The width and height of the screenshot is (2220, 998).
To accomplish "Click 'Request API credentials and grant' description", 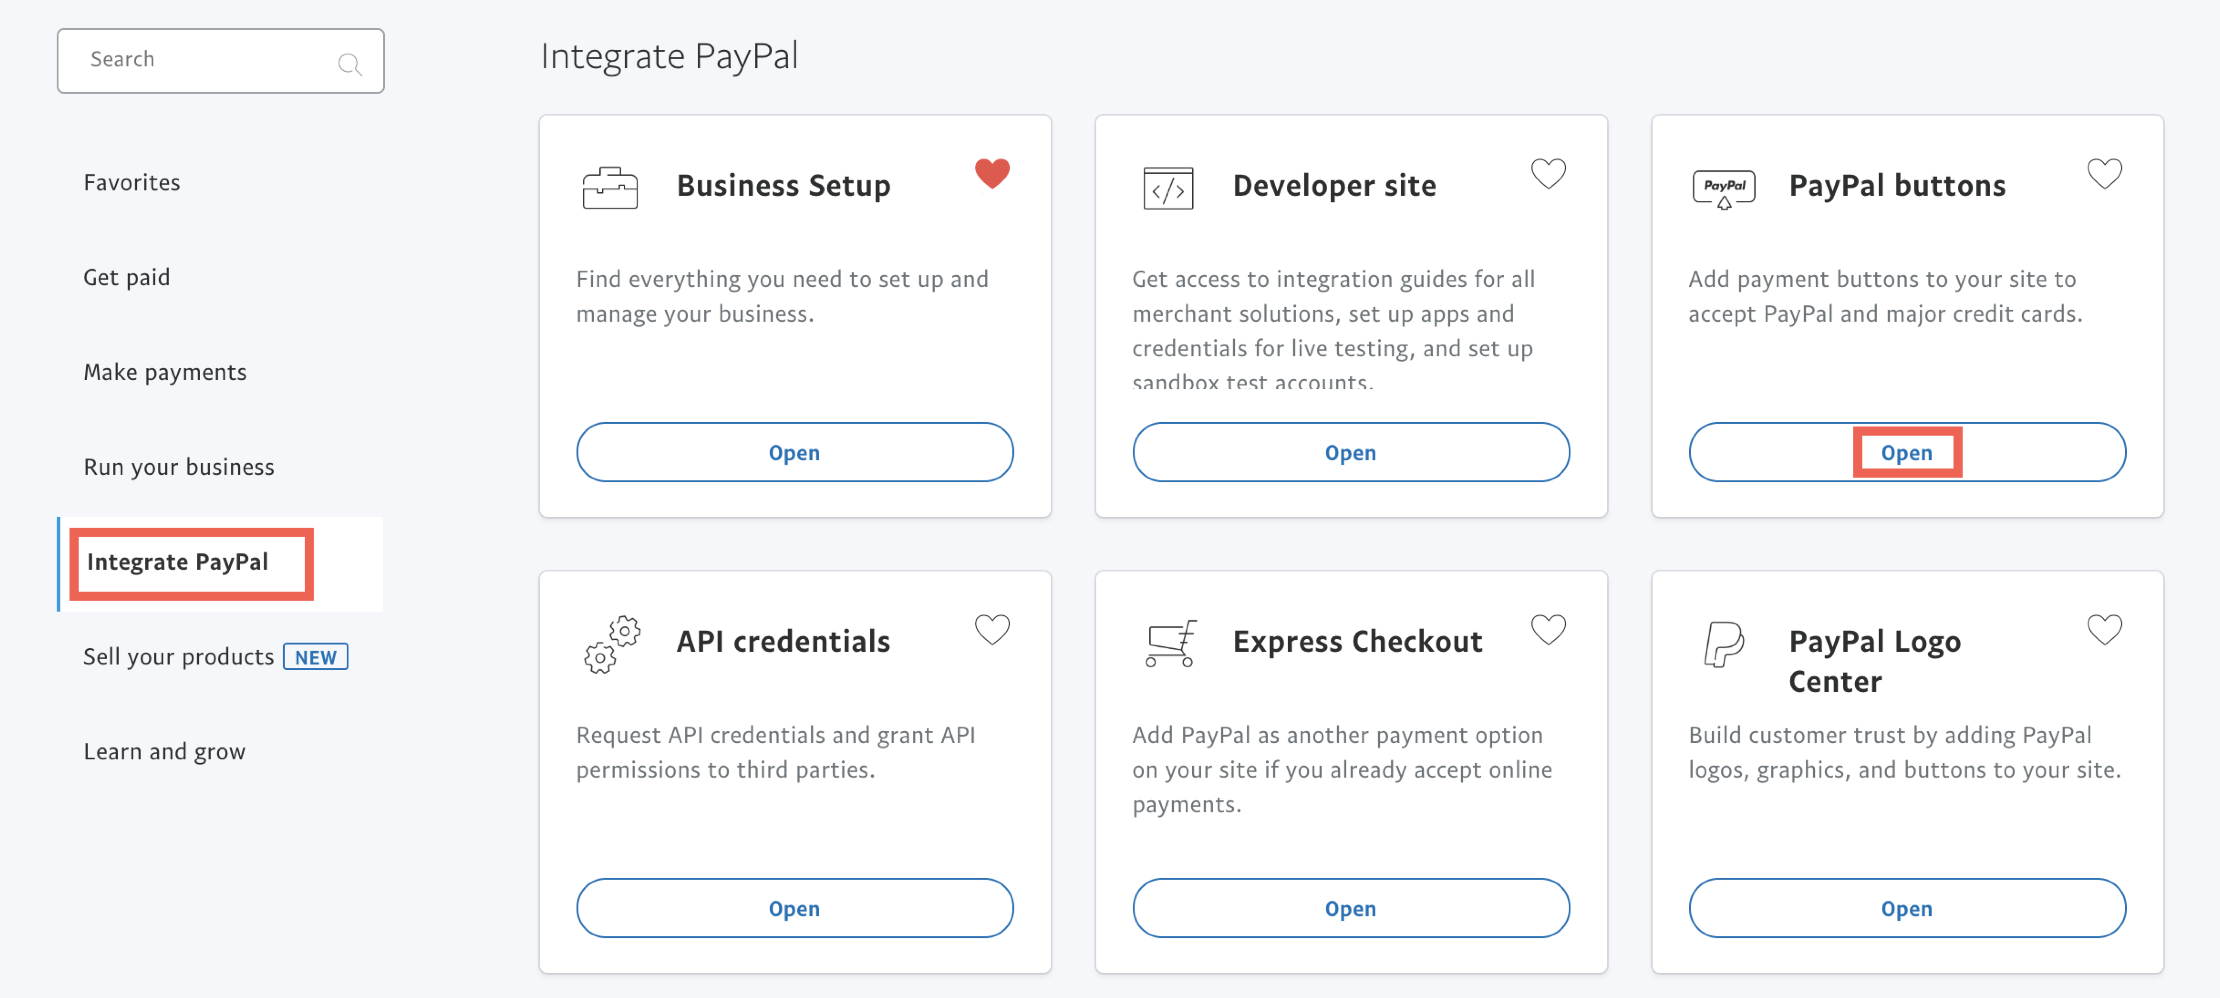I will 776,752.
